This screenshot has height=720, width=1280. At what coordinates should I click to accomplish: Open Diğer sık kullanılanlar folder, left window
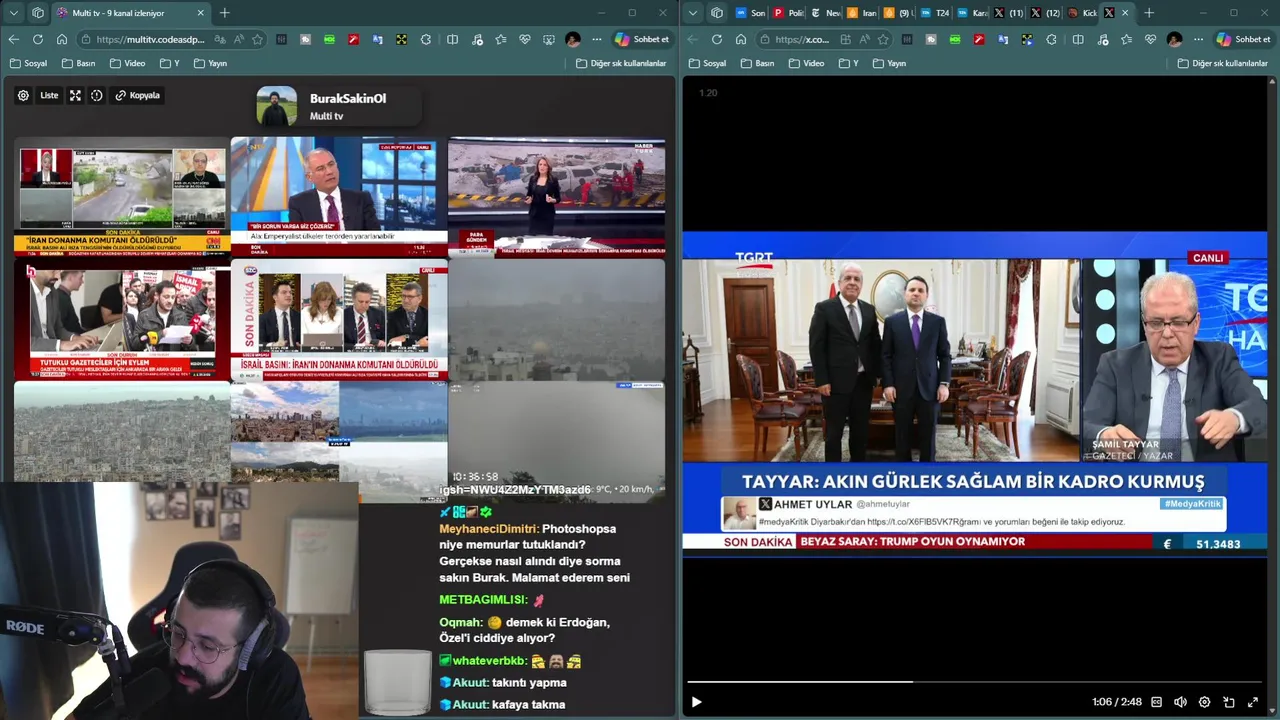click(622, 63)
